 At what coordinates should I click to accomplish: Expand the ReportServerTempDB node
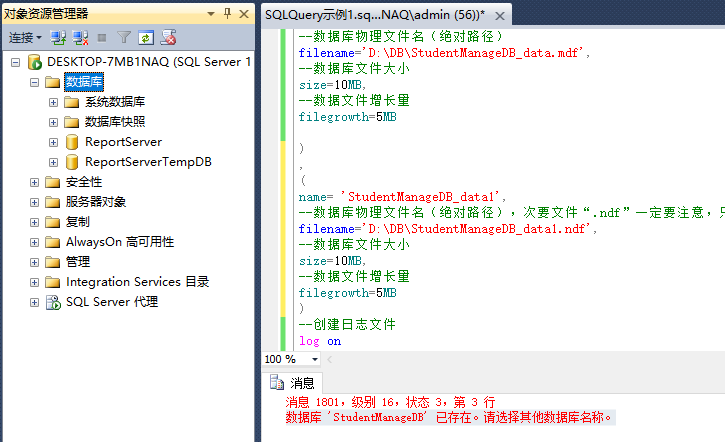53,162
